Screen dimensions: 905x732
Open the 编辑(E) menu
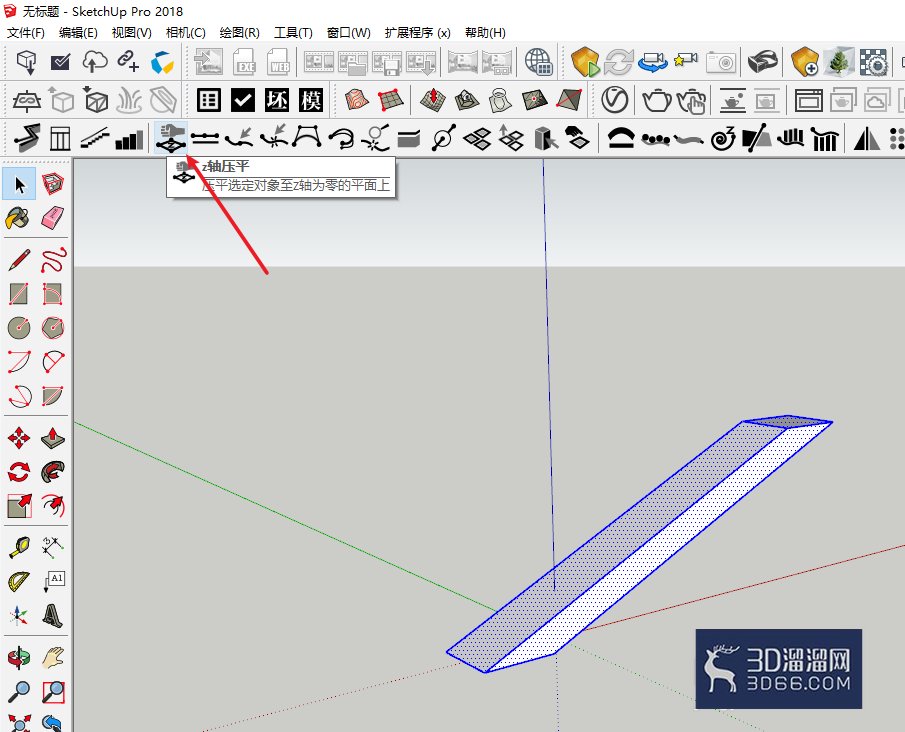(78, 33)
